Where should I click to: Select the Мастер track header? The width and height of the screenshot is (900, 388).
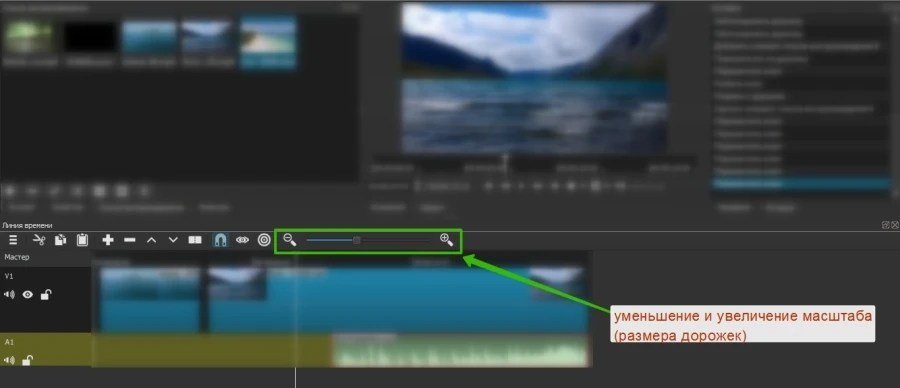click(x=46, y=258)
